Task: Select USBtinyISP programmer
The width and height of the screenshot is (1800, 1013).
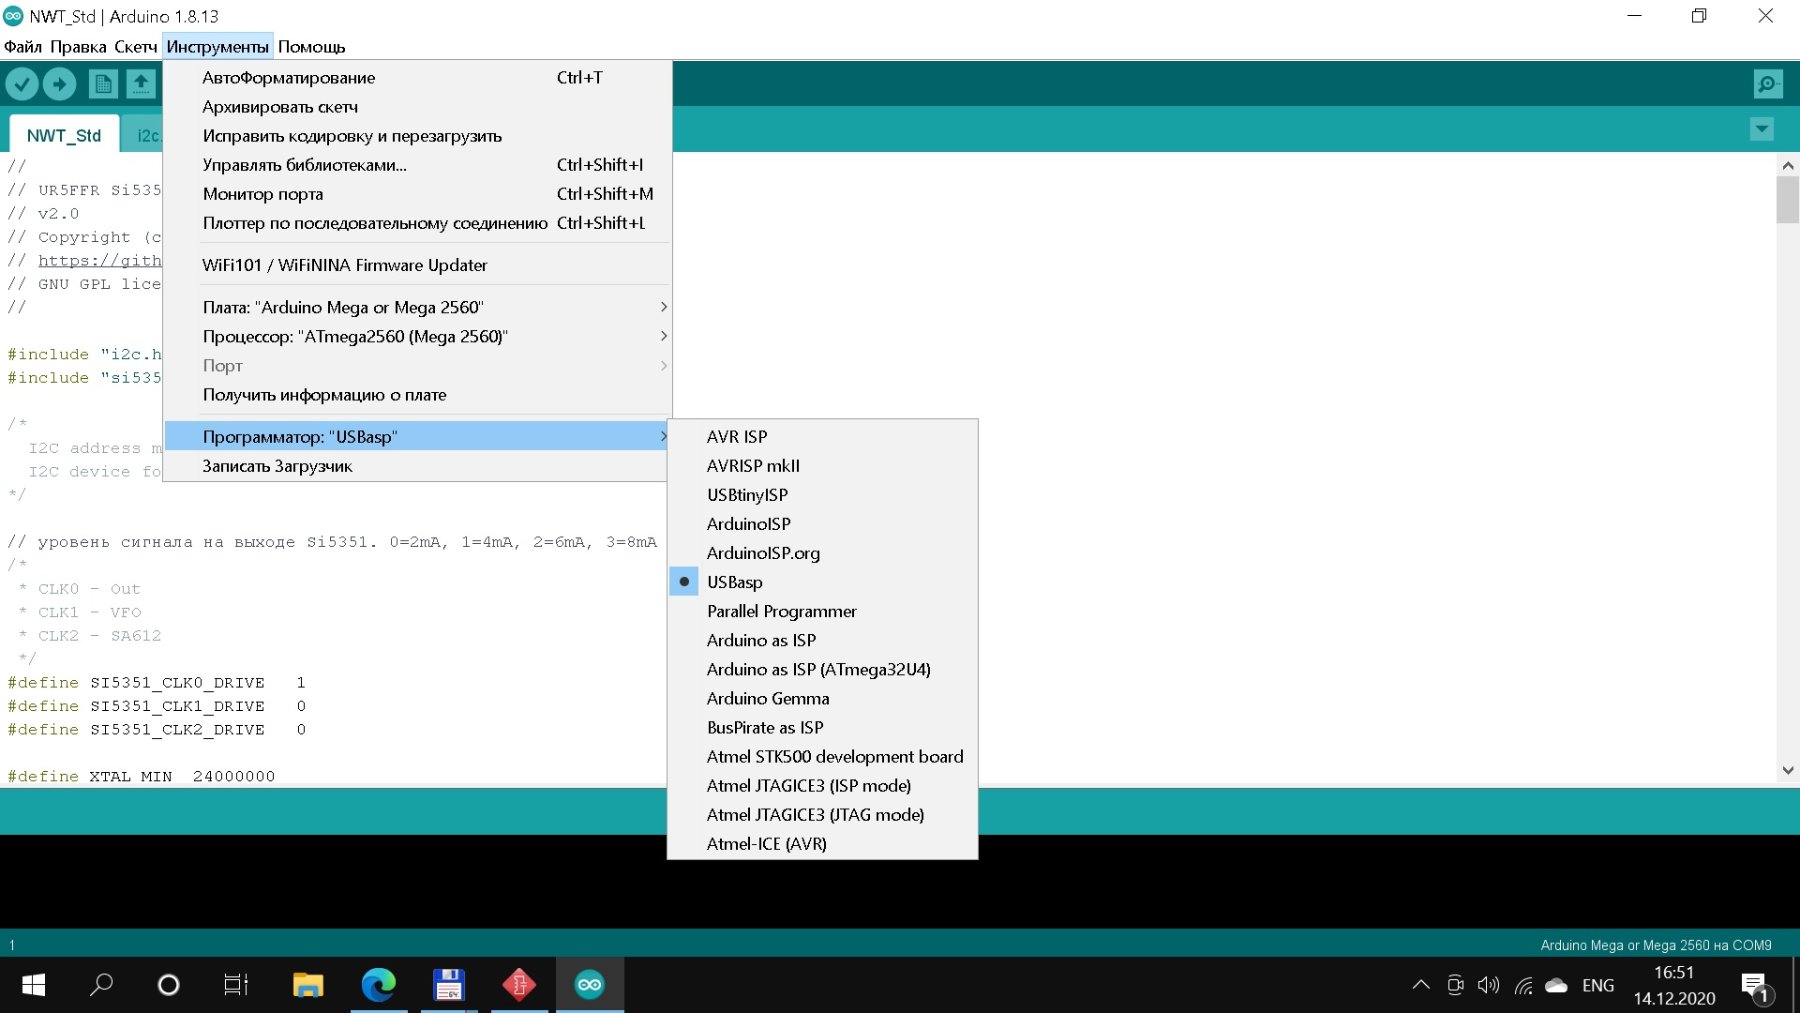Action: (822, 495)
